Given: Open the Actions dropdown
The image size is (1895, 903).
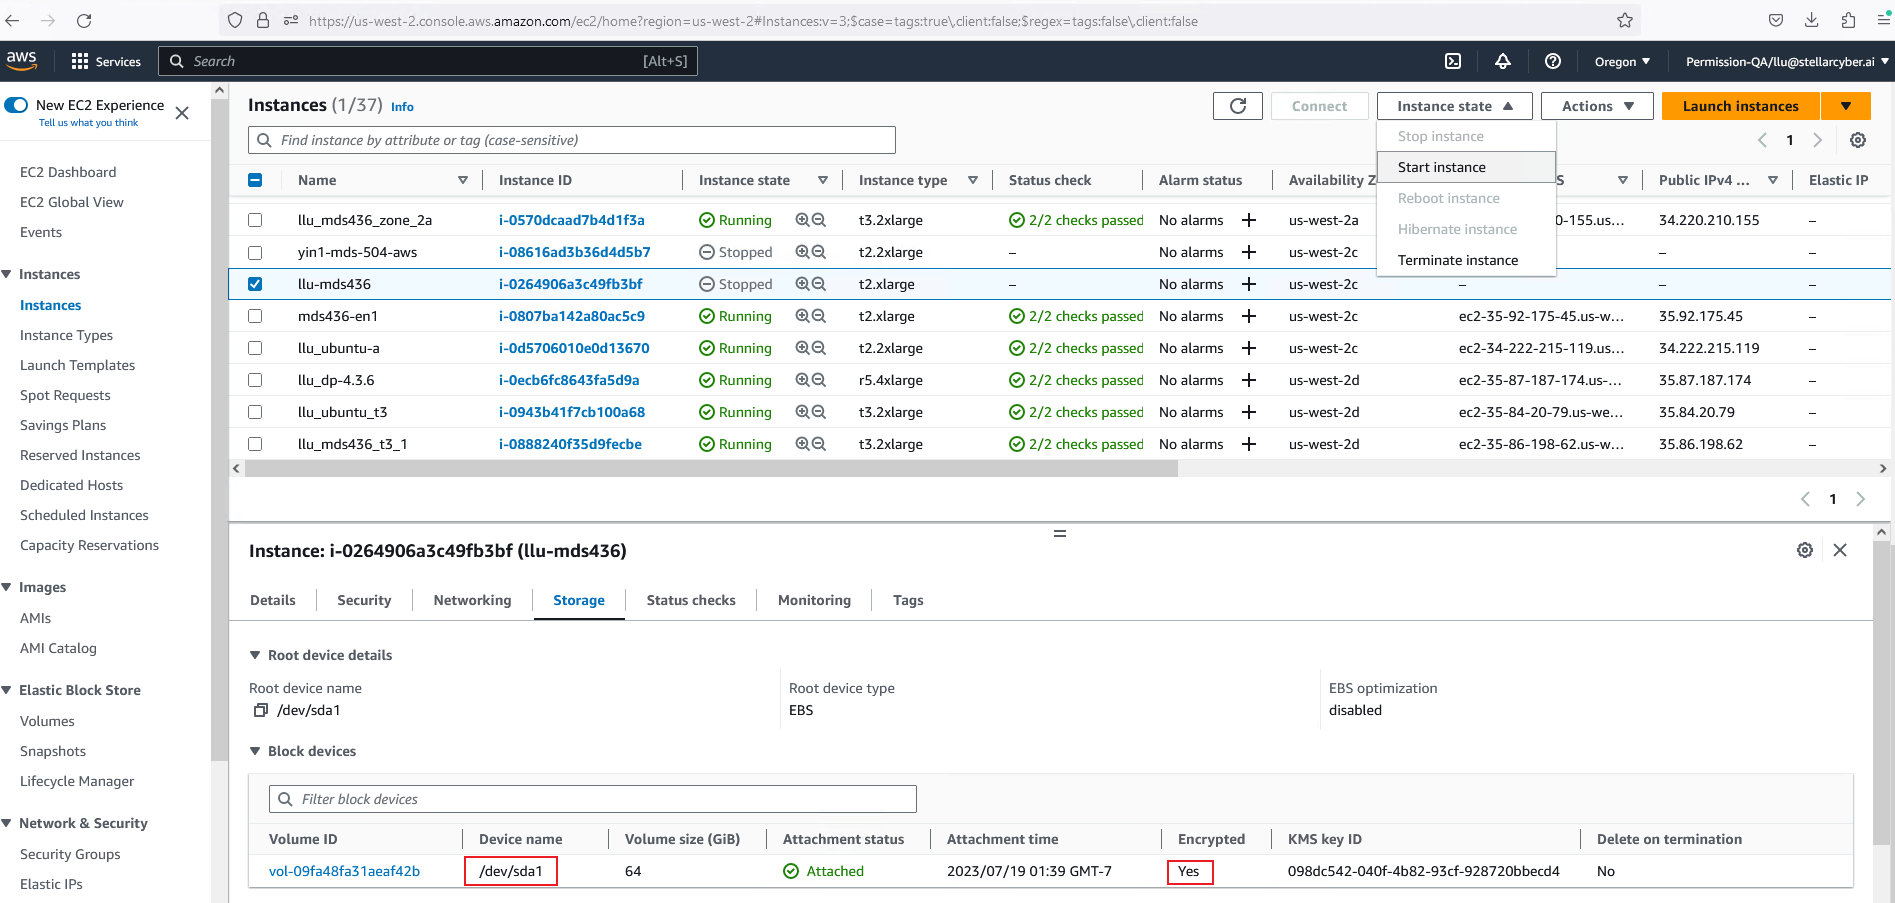Looking at the screenshot, I should 1597,106.
